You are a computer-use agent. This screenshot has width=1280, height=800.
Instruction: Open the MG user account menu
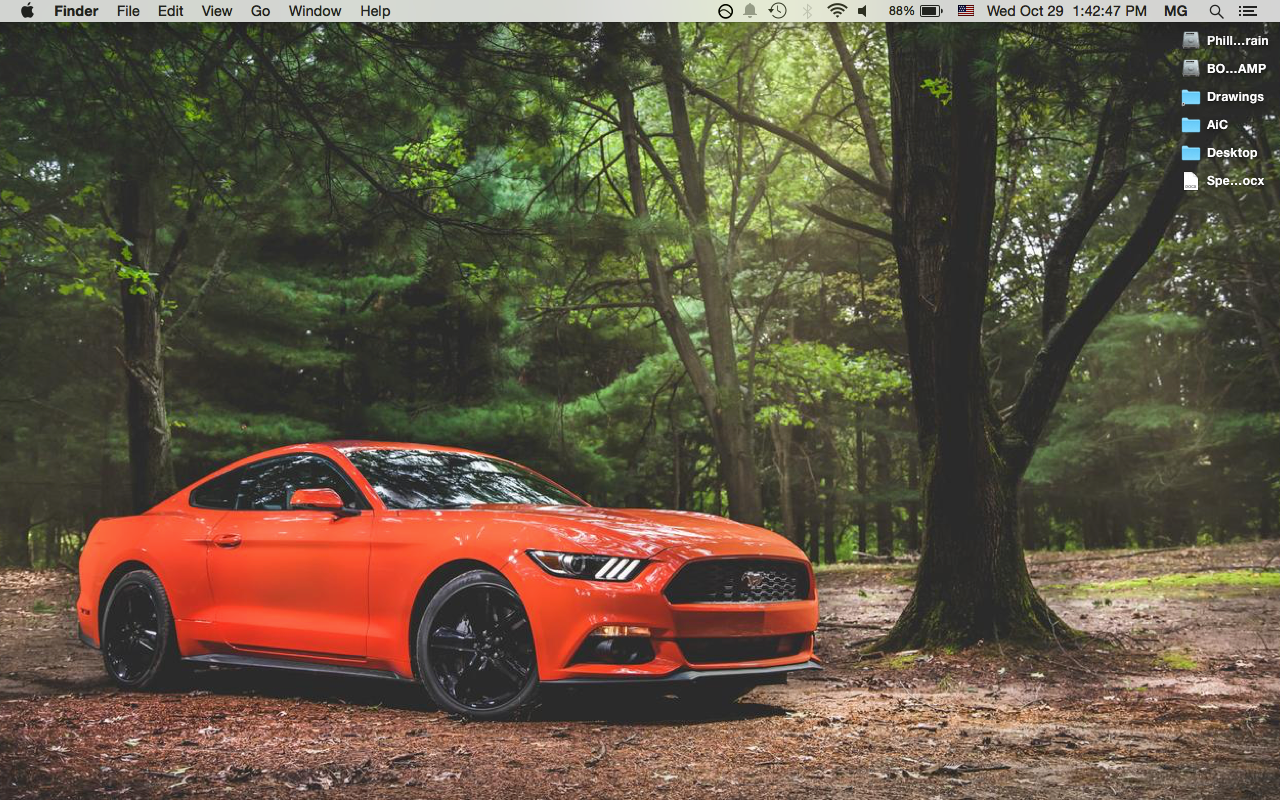pos(1176,11)
